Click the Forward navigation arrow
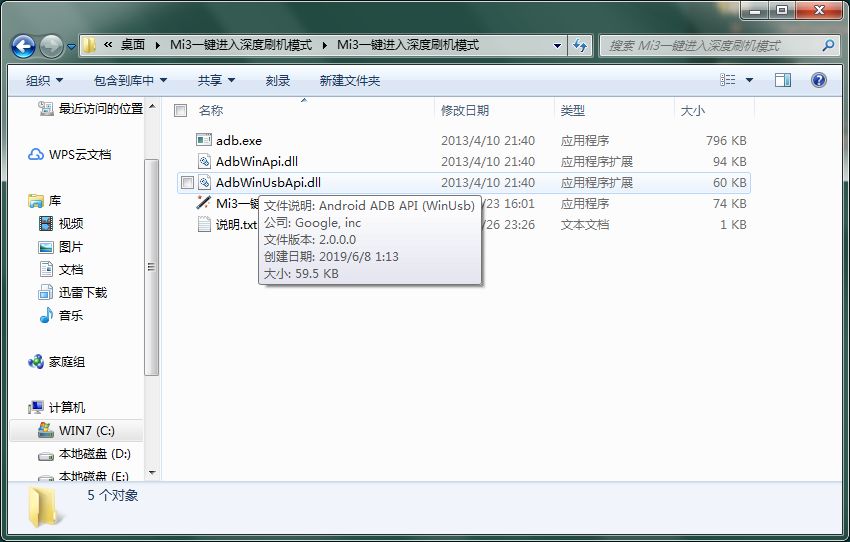850x542 pixels. tap(51, 47)
